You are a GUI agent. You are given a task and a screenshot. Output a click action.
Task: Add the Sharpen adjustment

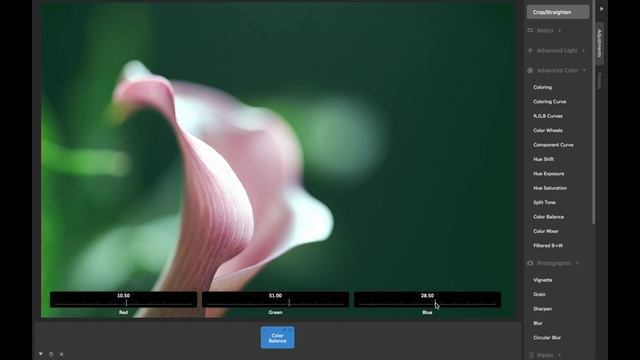pyautogui.click(x=542, y=309)
